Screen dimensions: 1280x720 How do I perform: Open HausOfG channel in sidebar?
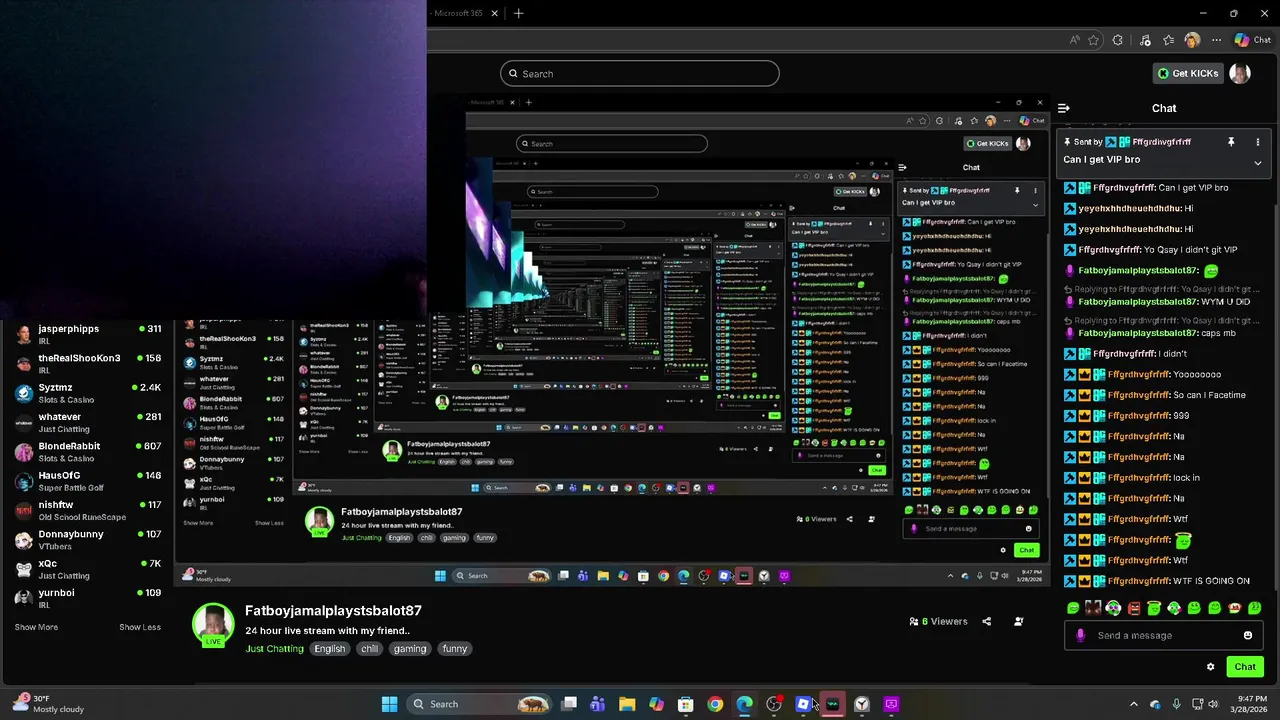click(x=87, y=481)
